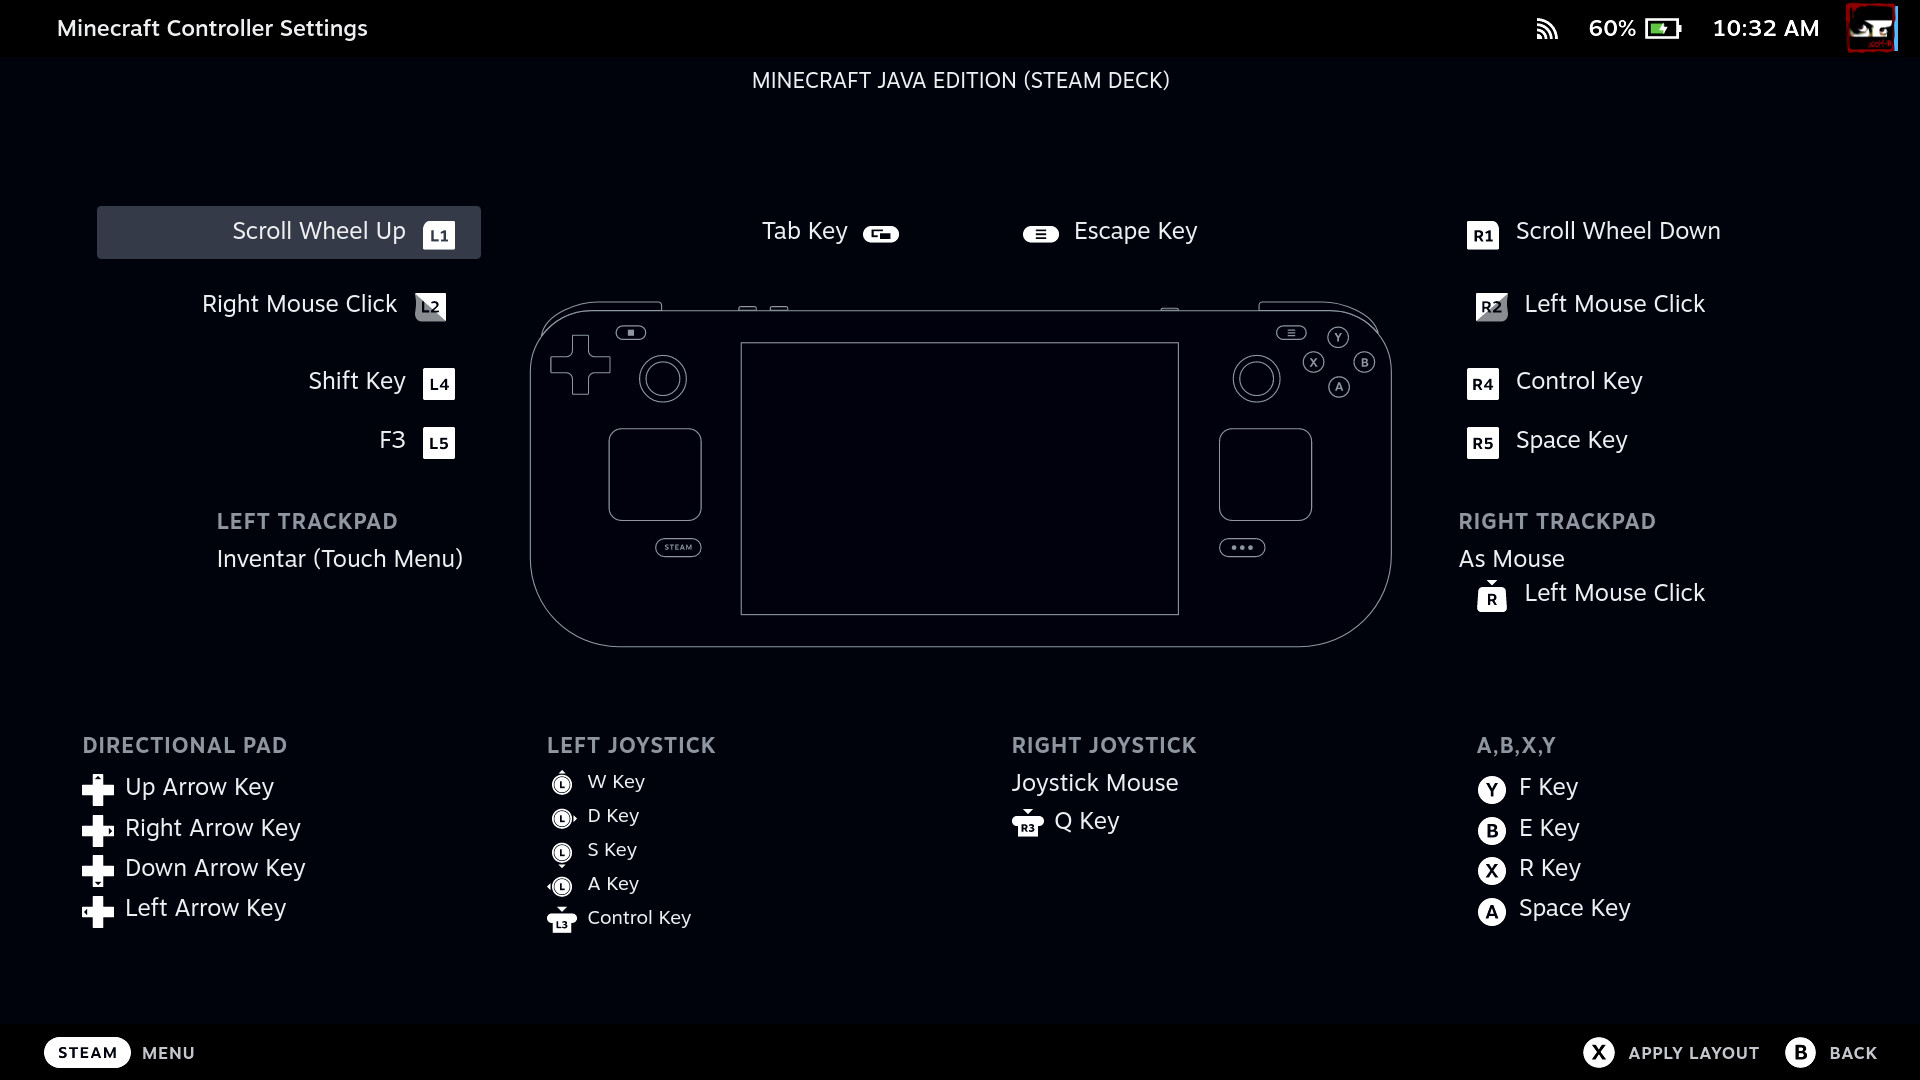Screen dimensions: 1920x1080
Task: Expand the Right Joystick Joystick Mouse mapping
Action: pyautogui.click(x=1096, y=782)
